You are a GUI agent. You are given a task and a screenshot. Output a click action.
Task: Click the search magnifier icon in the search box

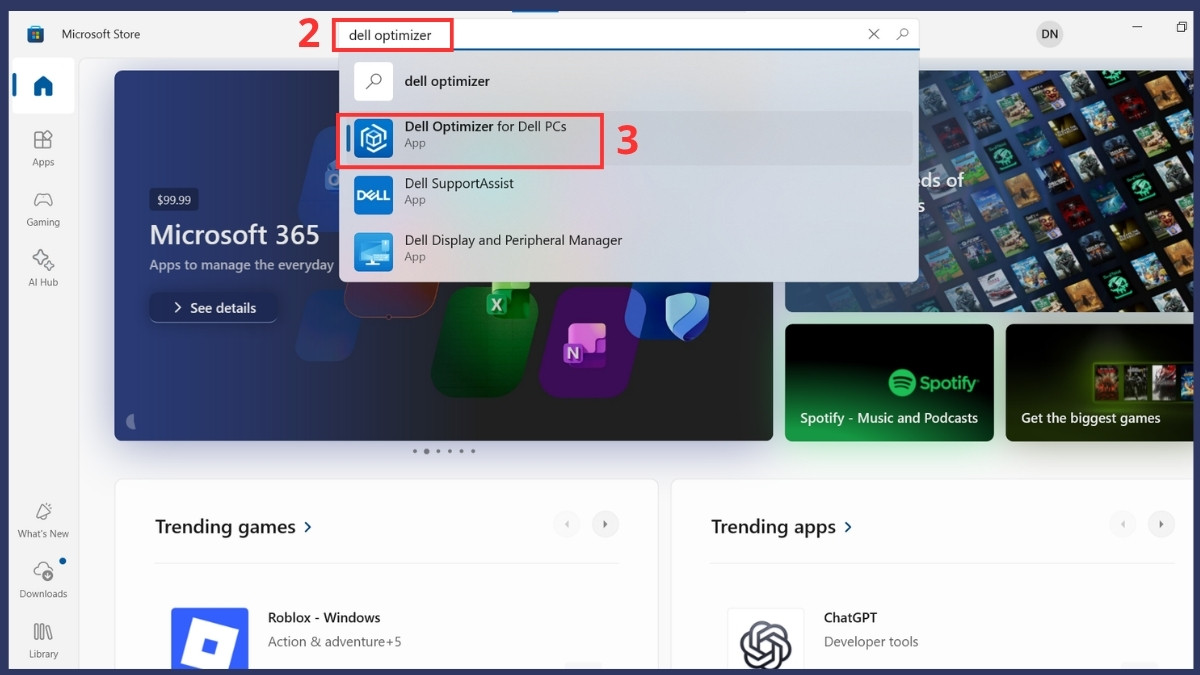pyautogui.click(x=902, y=34)
